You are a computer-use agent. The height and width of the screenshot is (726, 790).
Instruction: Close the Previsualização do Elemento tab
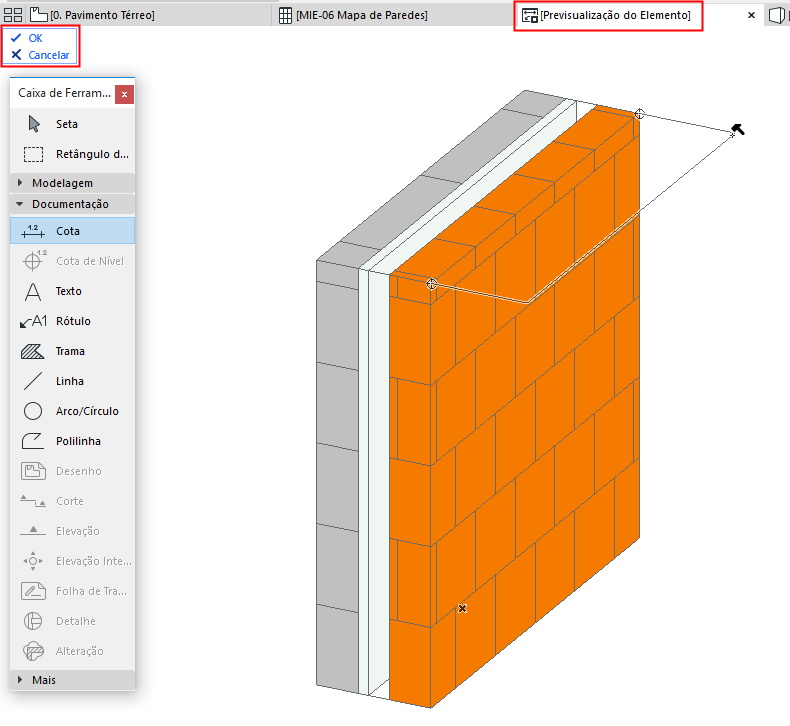pos(751,15)
